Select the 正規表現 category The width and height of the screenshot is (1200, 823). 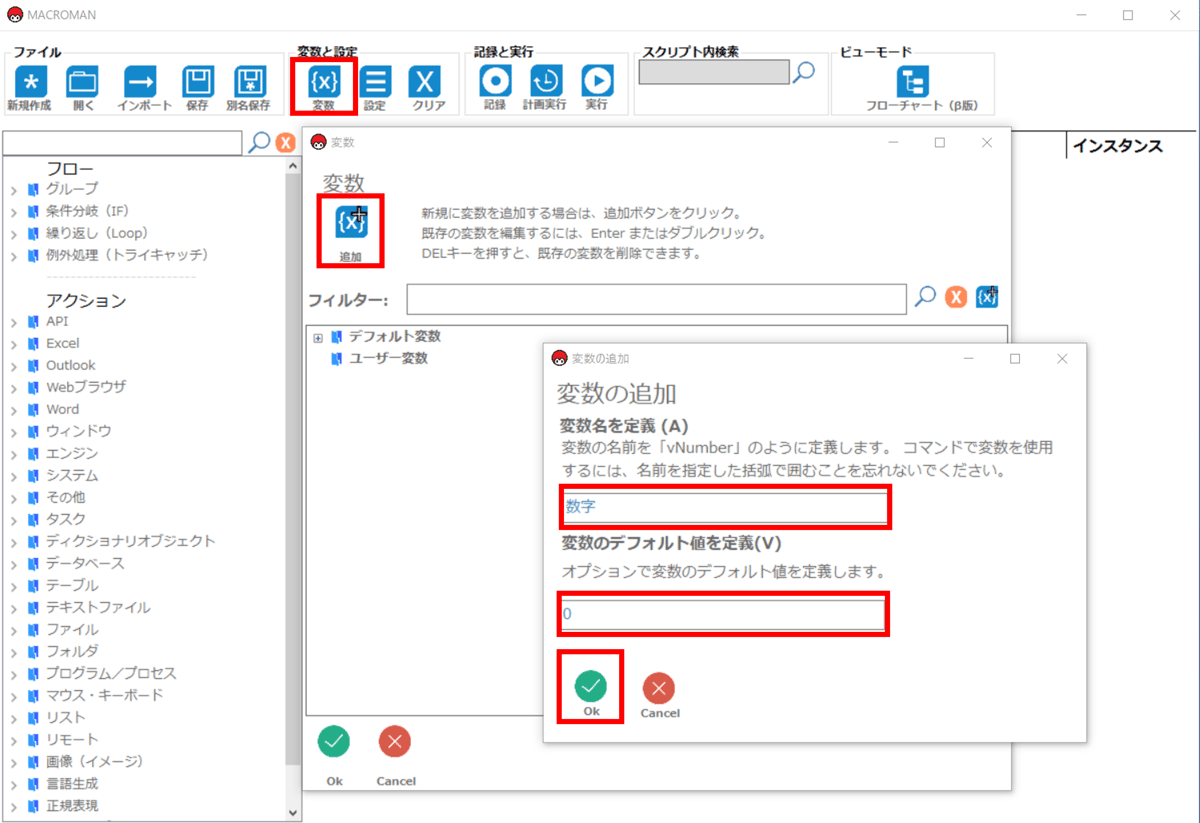pyautogui.click(x=72, y=805)
